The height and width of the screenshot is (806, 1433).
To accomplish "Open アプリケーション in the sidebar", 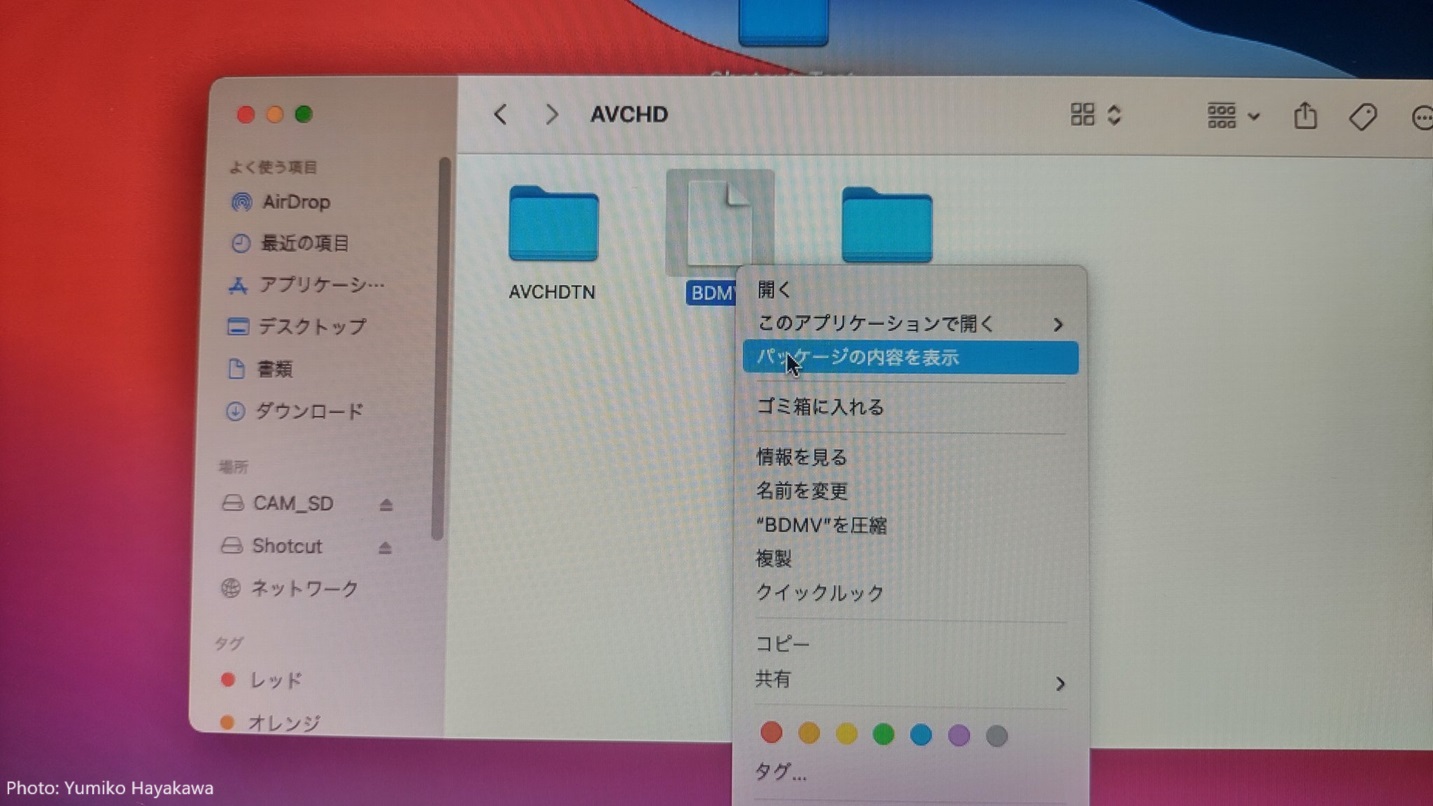I will [x=306, y=285].
